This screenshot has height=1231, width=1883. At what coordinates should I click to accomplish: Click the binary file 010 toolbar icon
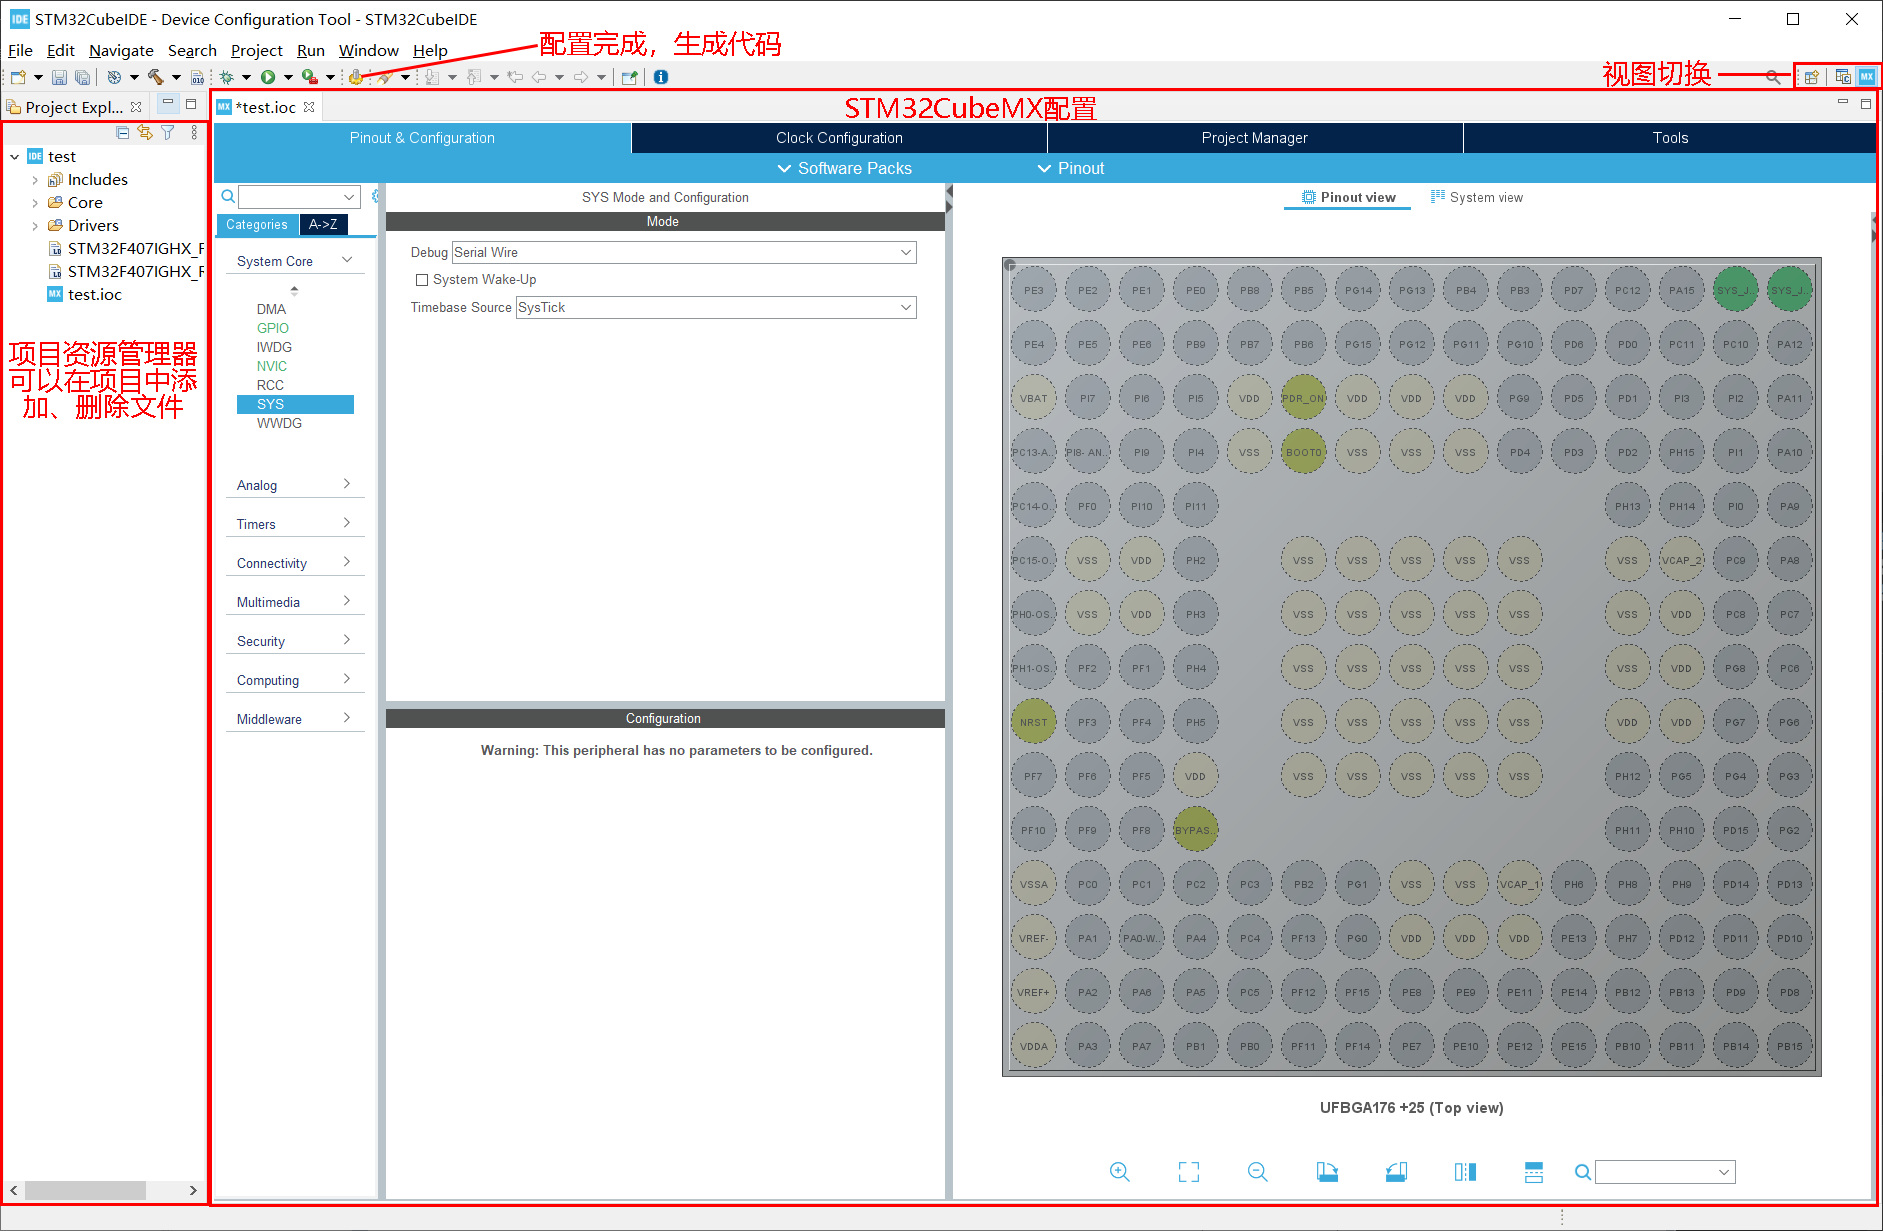click(x=197, y=77)
